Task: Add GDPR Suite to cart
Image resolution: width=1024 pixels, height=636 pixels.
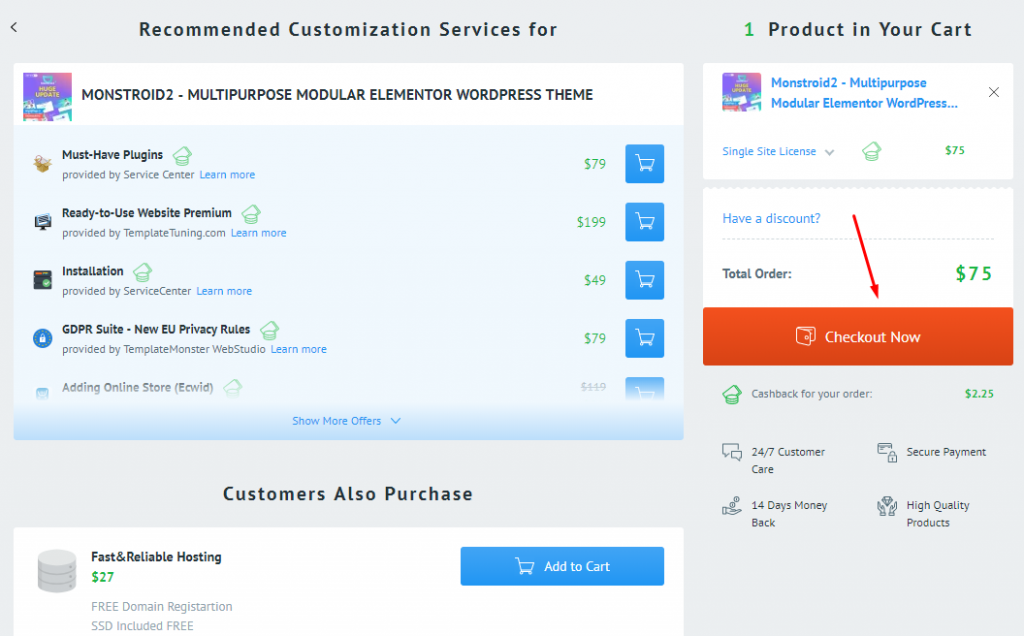Action: tap(645, 338)
